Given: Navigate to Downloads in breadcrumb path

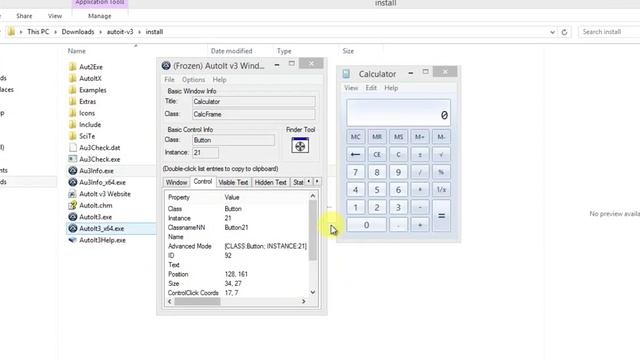Looking at the screenshot, I should (78, 32).
